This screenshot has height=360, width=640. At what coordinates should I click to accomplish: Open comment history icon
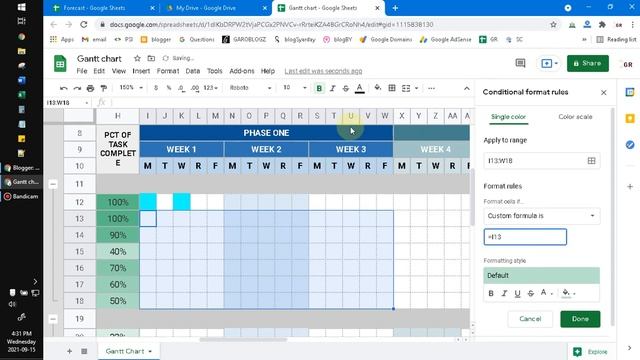(x=520, y=63)
